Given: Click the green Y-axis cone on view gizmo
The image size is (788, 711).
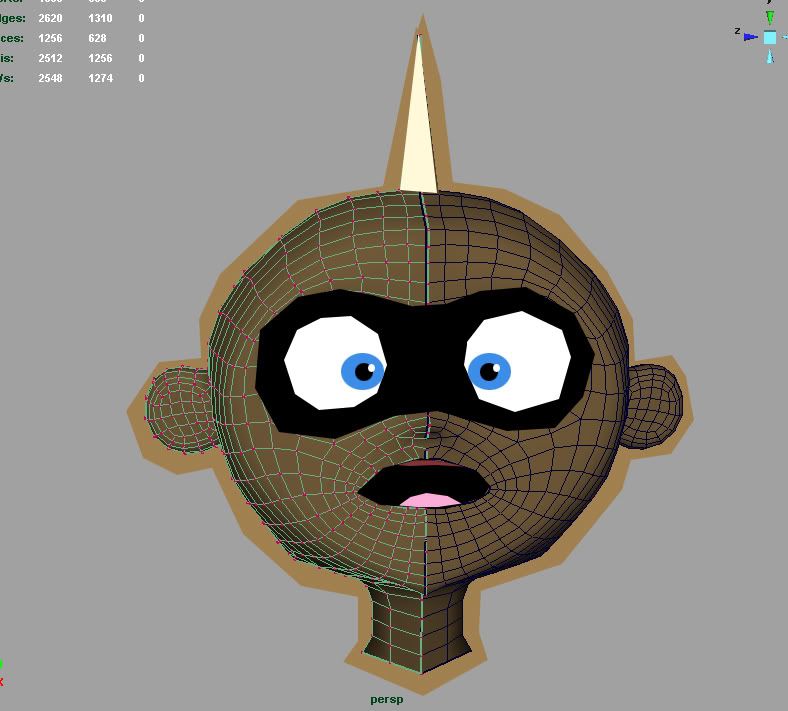Looking at the screenshot, I should click(770, 18).
